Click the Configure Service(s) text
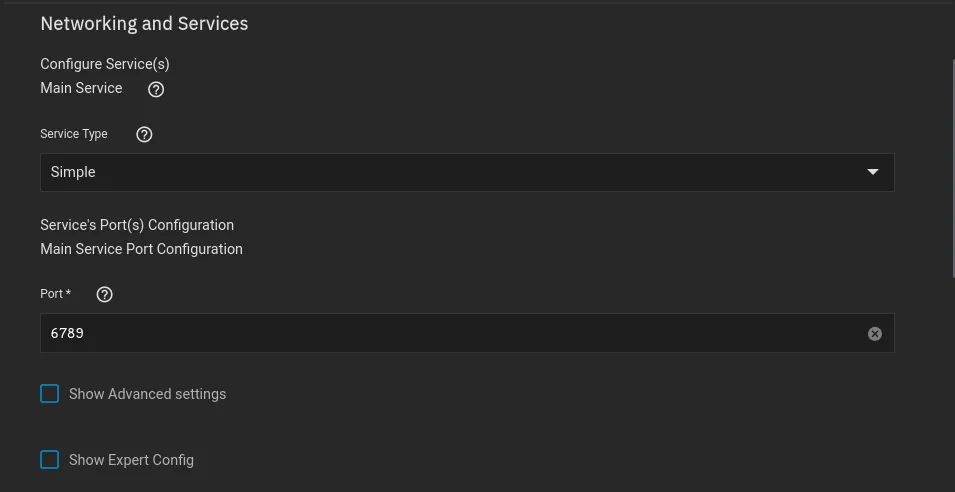955x492 pixels. tap(105, 64)
